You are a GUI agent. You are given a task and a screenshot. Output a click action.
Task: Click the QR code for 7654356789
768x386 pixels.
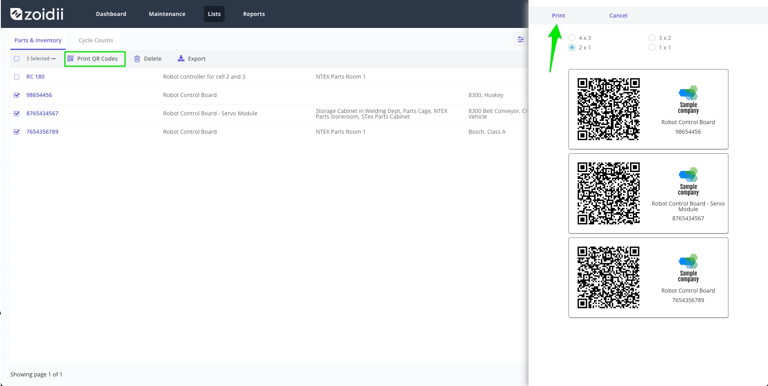(x=609, y=277)
